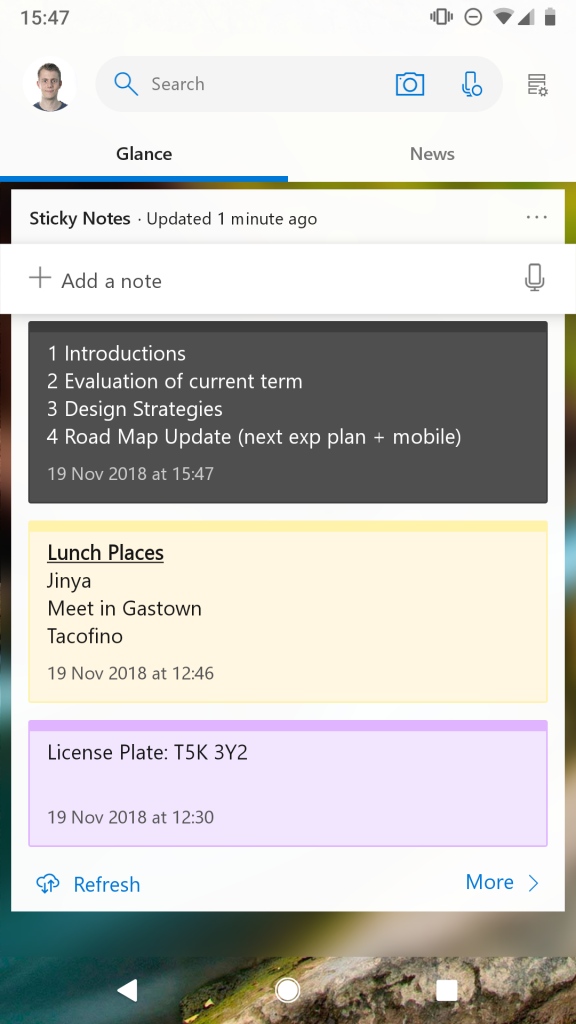576x1024 pixels.
Task: Open the Lunch Places note
Action: click(x=287, y=611)
